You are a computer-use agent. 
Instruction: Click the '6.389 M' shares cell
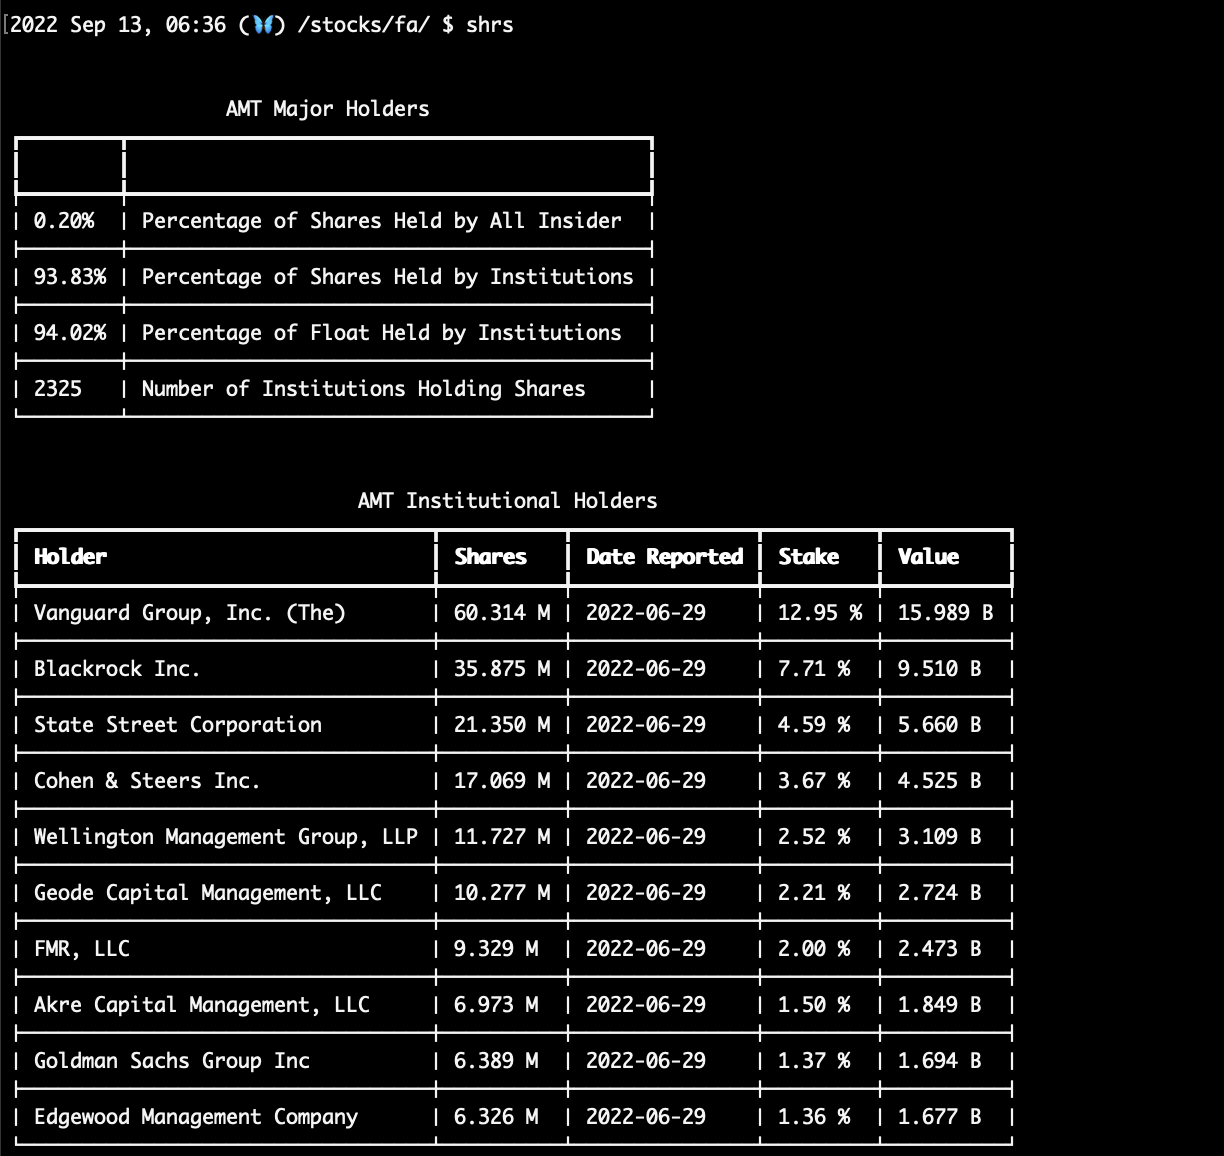(x=496, y=1061)
